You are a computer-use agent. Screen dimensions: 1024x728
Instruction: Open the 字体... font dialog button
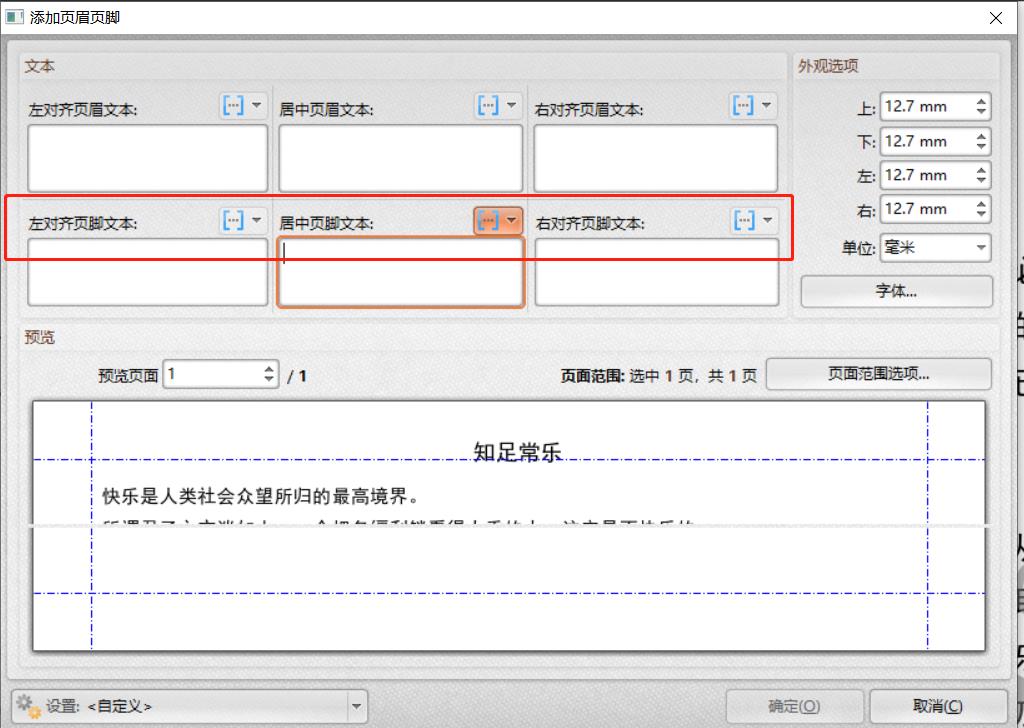[x=896, y=291]
